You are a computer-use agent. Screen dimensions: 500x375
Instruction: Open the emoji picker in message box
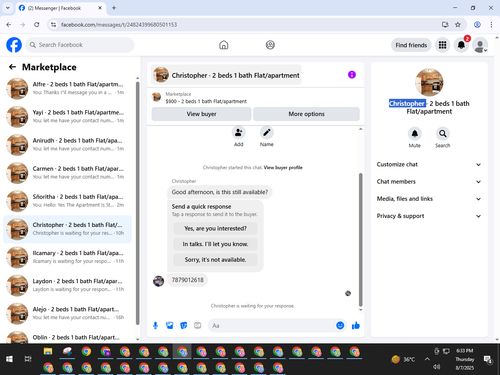(340, 325)
